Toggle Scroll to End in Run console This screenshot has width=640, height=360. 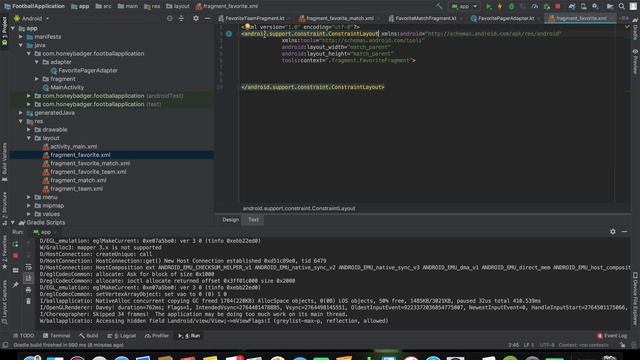pos(28,278)
